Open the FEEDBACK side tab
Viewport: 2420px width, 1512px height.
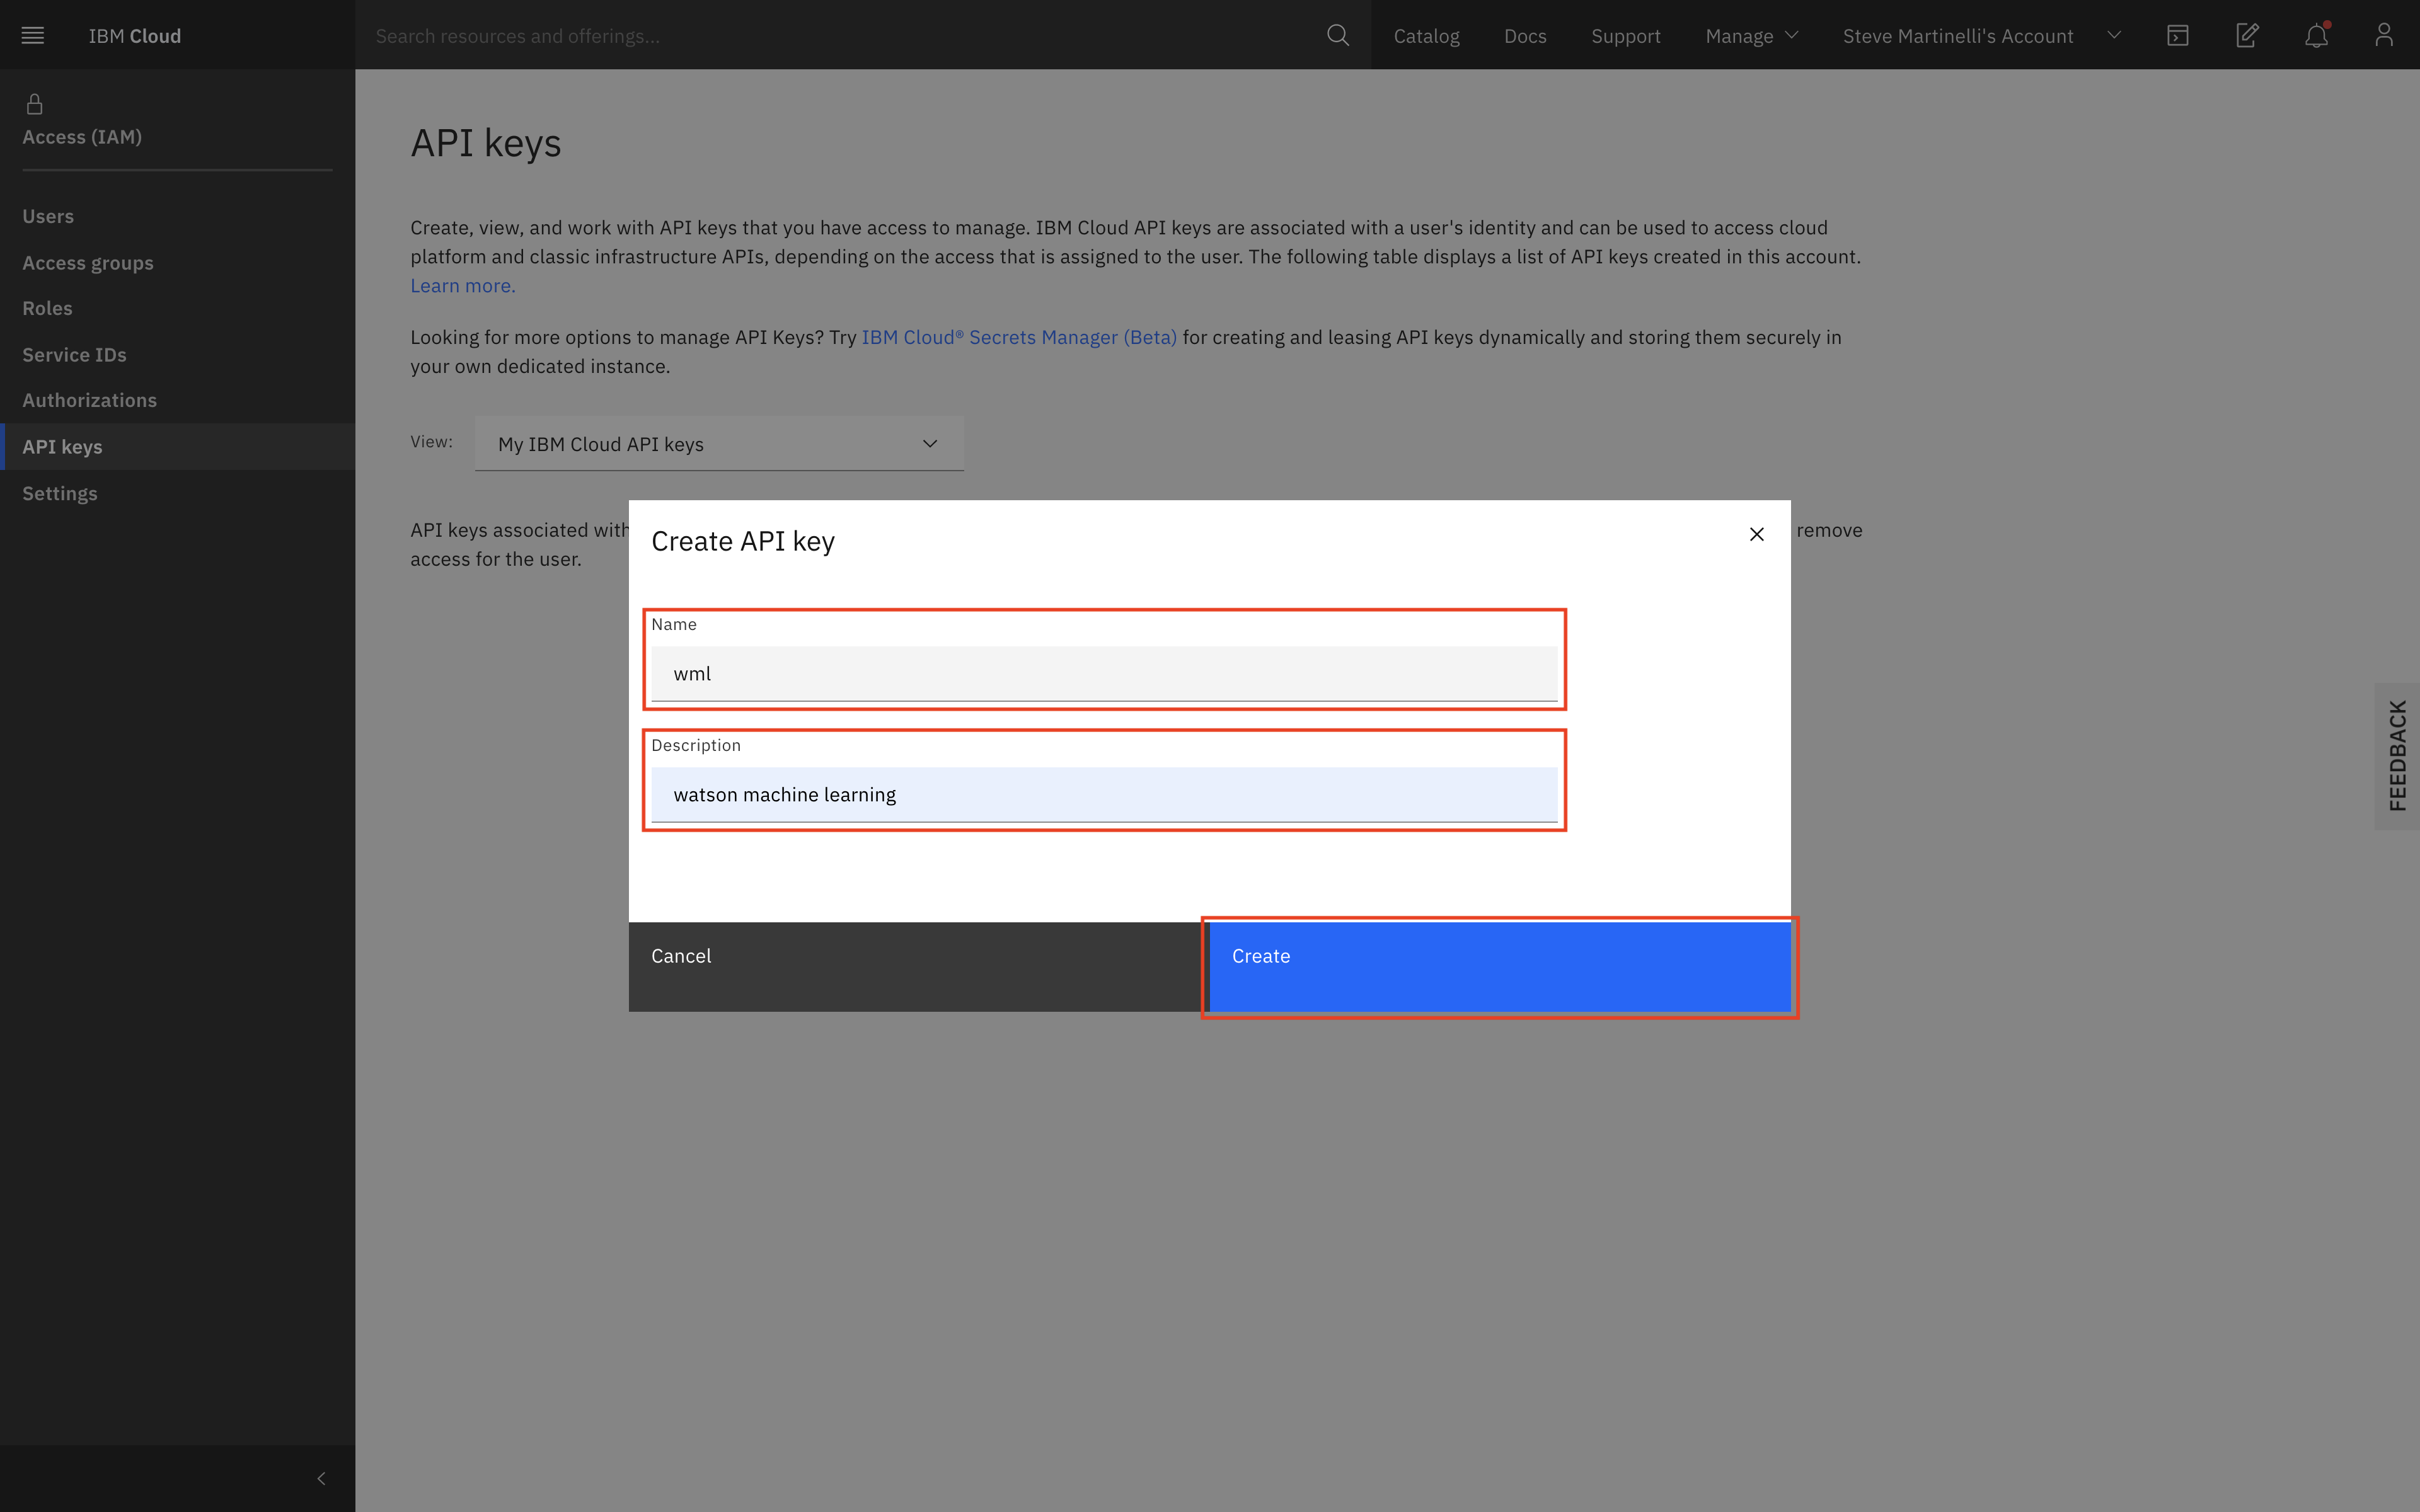click(2397, 756)
